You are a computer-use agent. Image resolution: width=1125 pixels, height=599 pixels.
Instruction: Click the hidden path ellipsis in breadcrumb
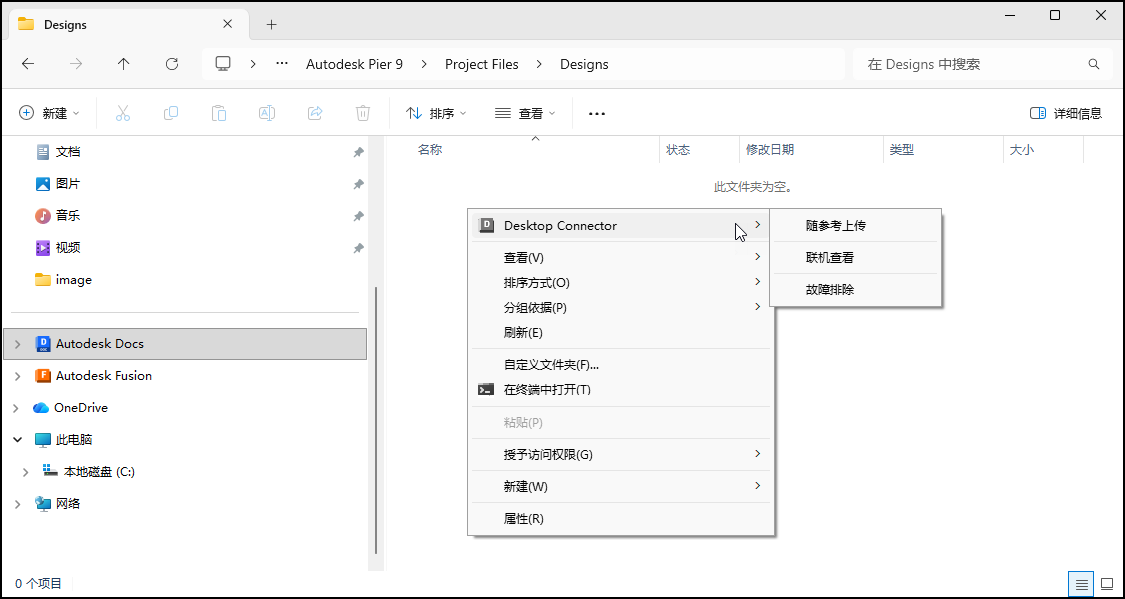tap(282, 64)
